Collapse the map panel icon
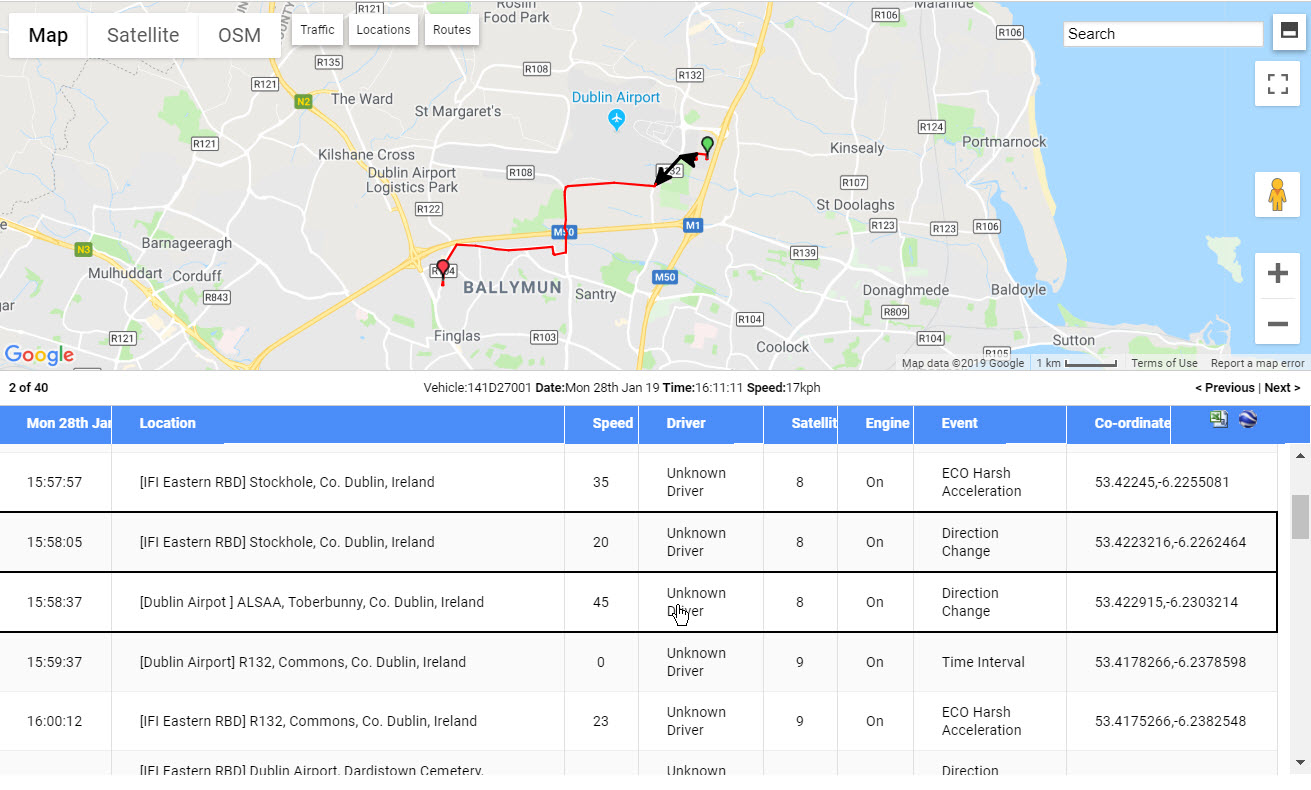Screen dimensions: 1311x790 1287,31
